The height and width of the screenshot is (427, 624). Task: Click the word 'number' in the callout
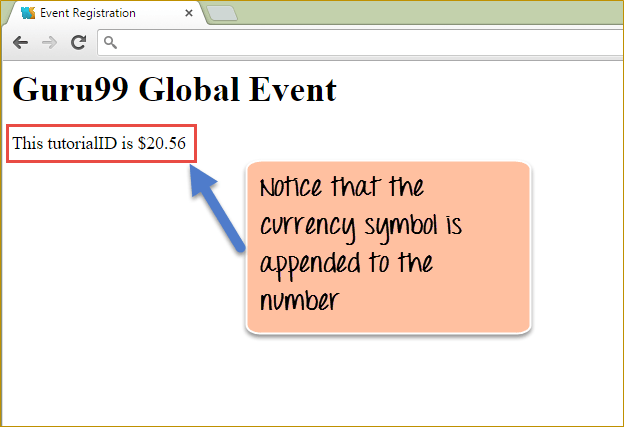pyautogui.click(x=300, y=301)
